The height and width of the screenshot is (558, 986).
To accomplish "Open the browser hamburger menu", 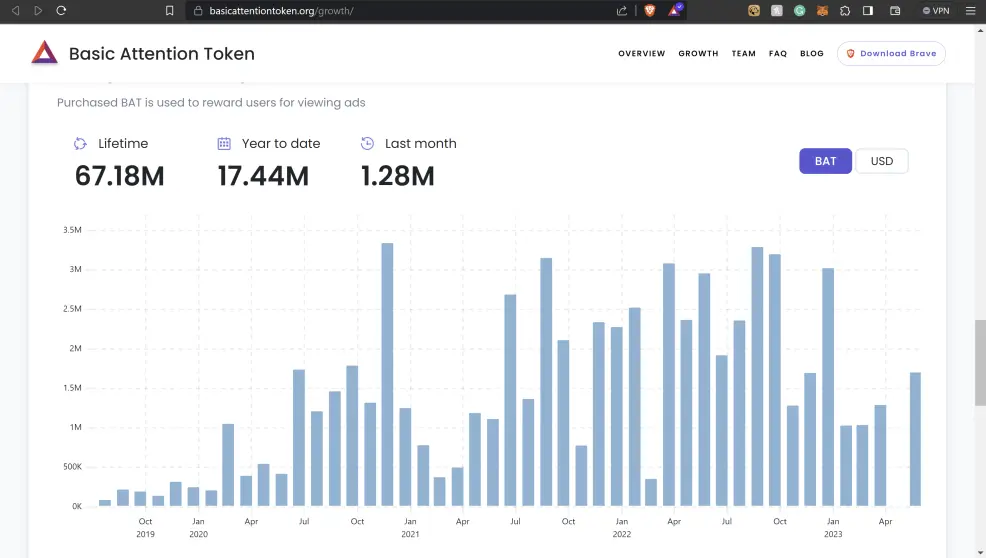I will coord(970,11).
